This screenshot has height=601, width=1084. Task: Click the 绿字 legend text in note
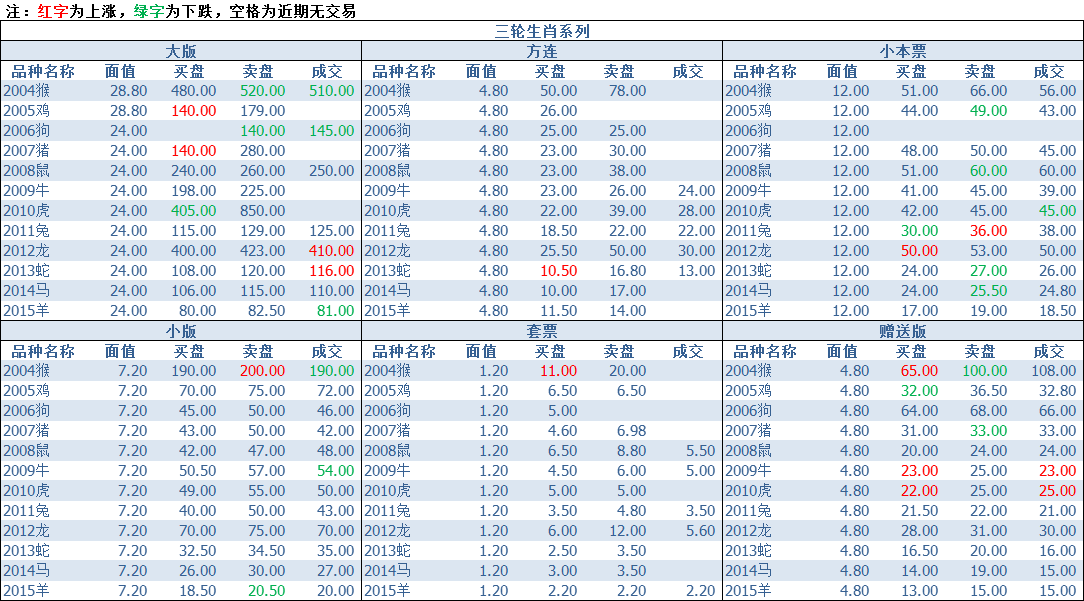tap(149, 11)
